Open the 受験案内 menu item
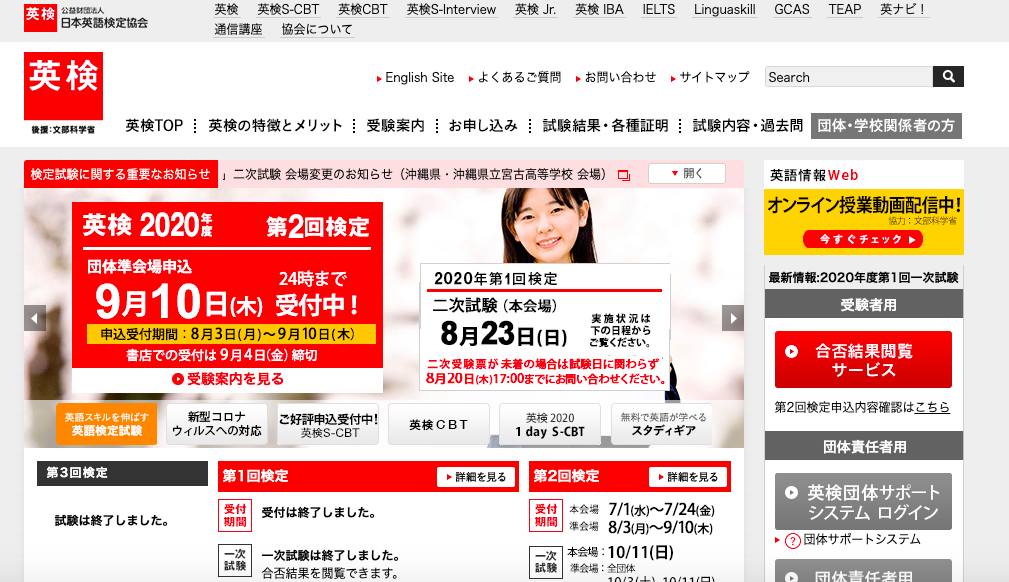Image resolution: width=1009 pixels, height=582 pixels. pos(395,126)
